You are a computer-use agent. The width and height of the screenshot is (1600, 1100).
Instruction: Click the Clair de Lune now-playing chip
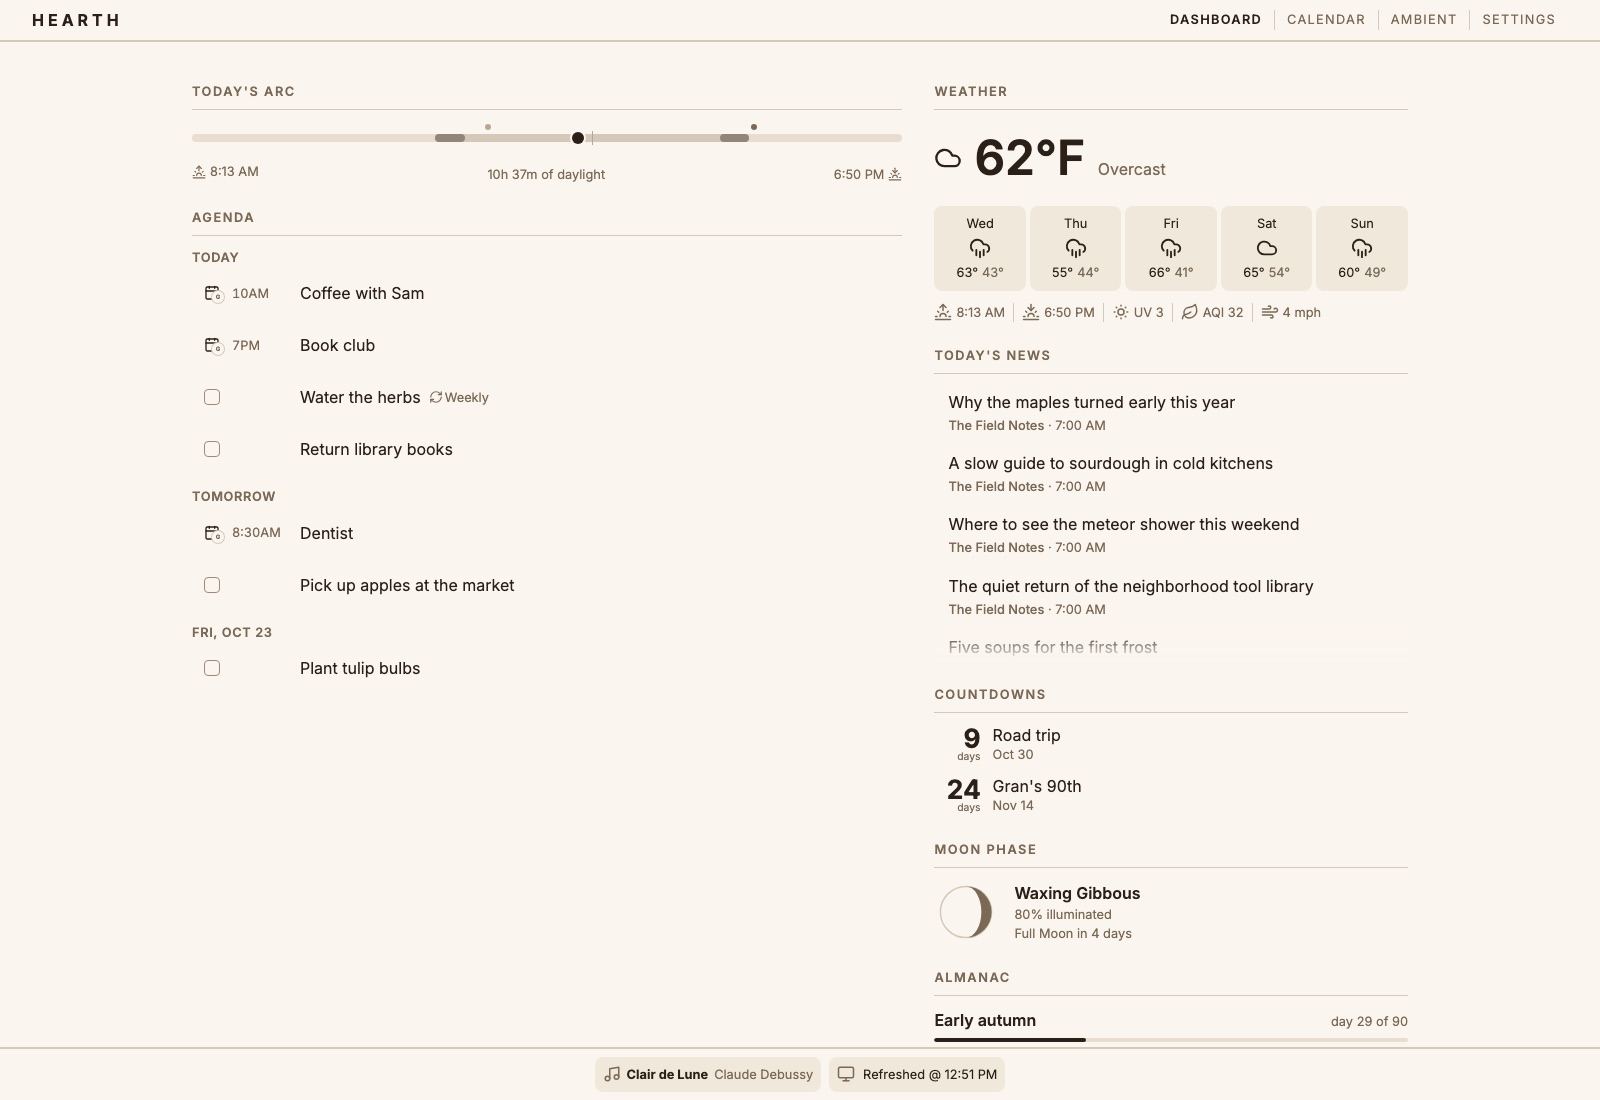coord(708,1074)
